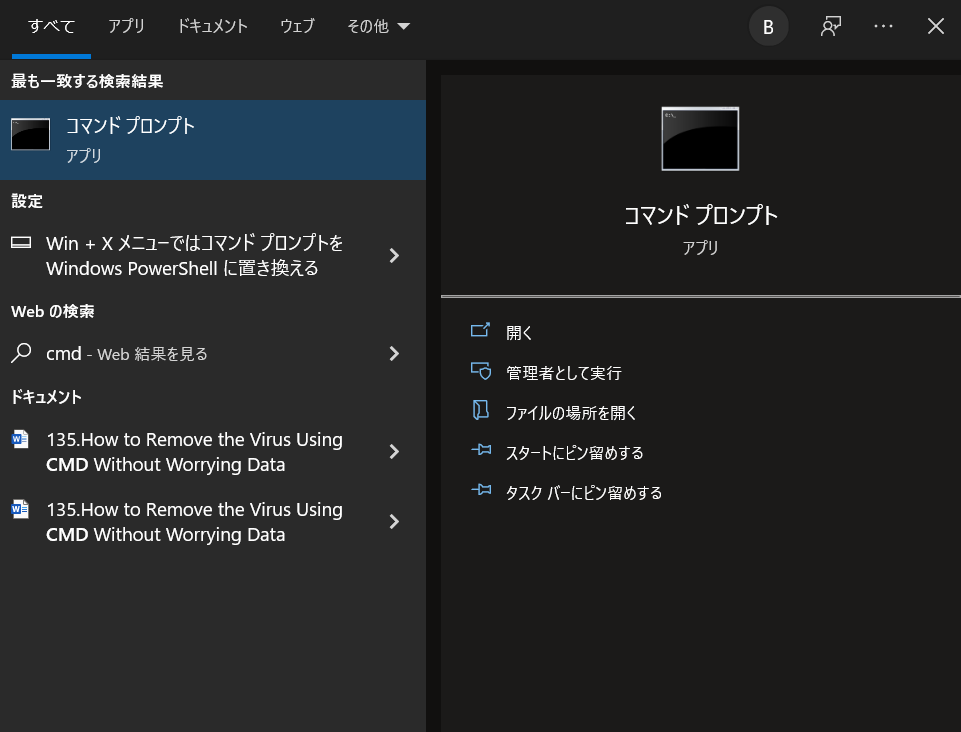Click the folder icon beside ファイルの場所を開く
961x732 pixels.
click(481, 412)
